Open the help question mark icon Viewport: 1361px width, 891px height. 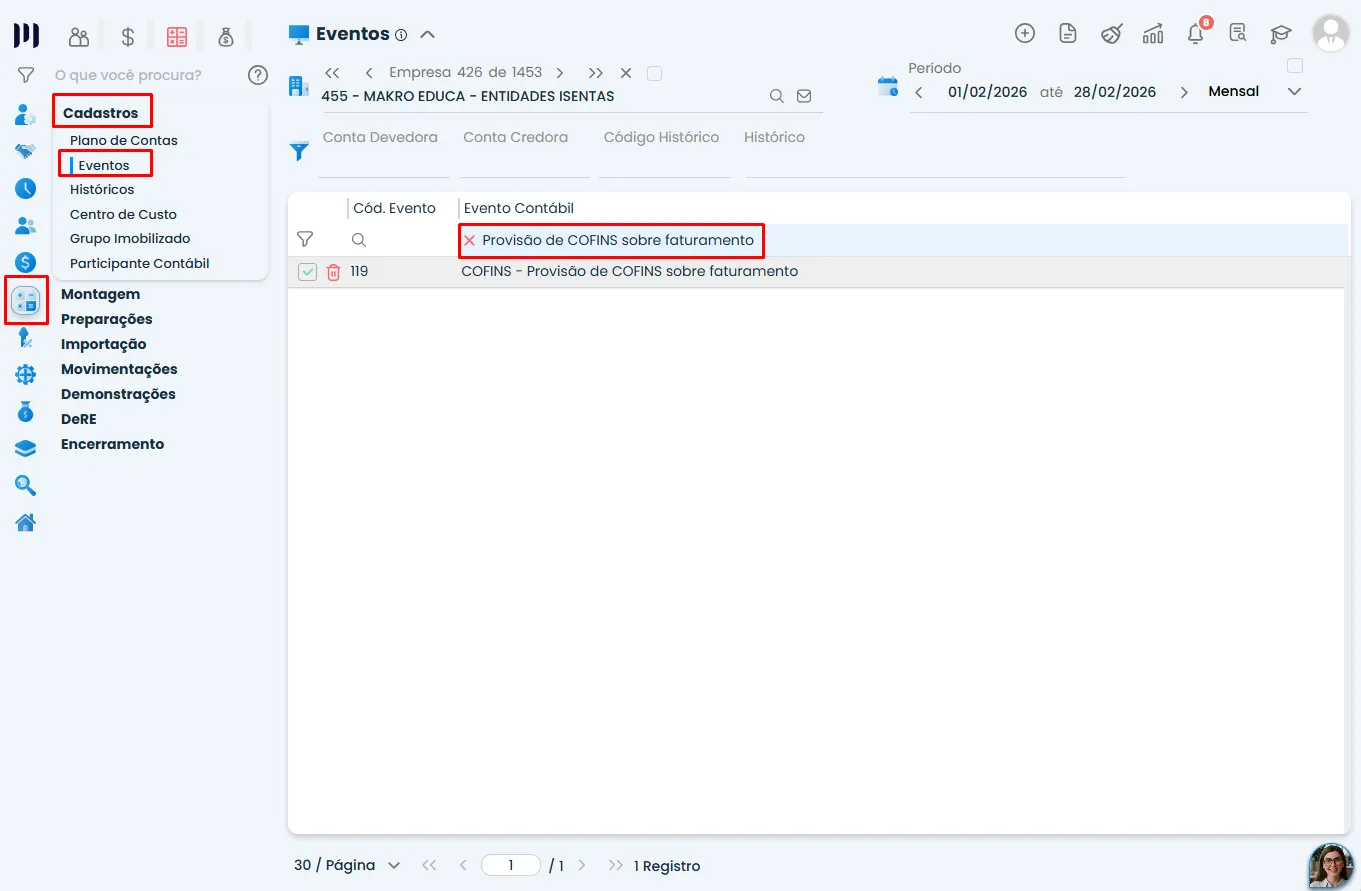(258, 75)
